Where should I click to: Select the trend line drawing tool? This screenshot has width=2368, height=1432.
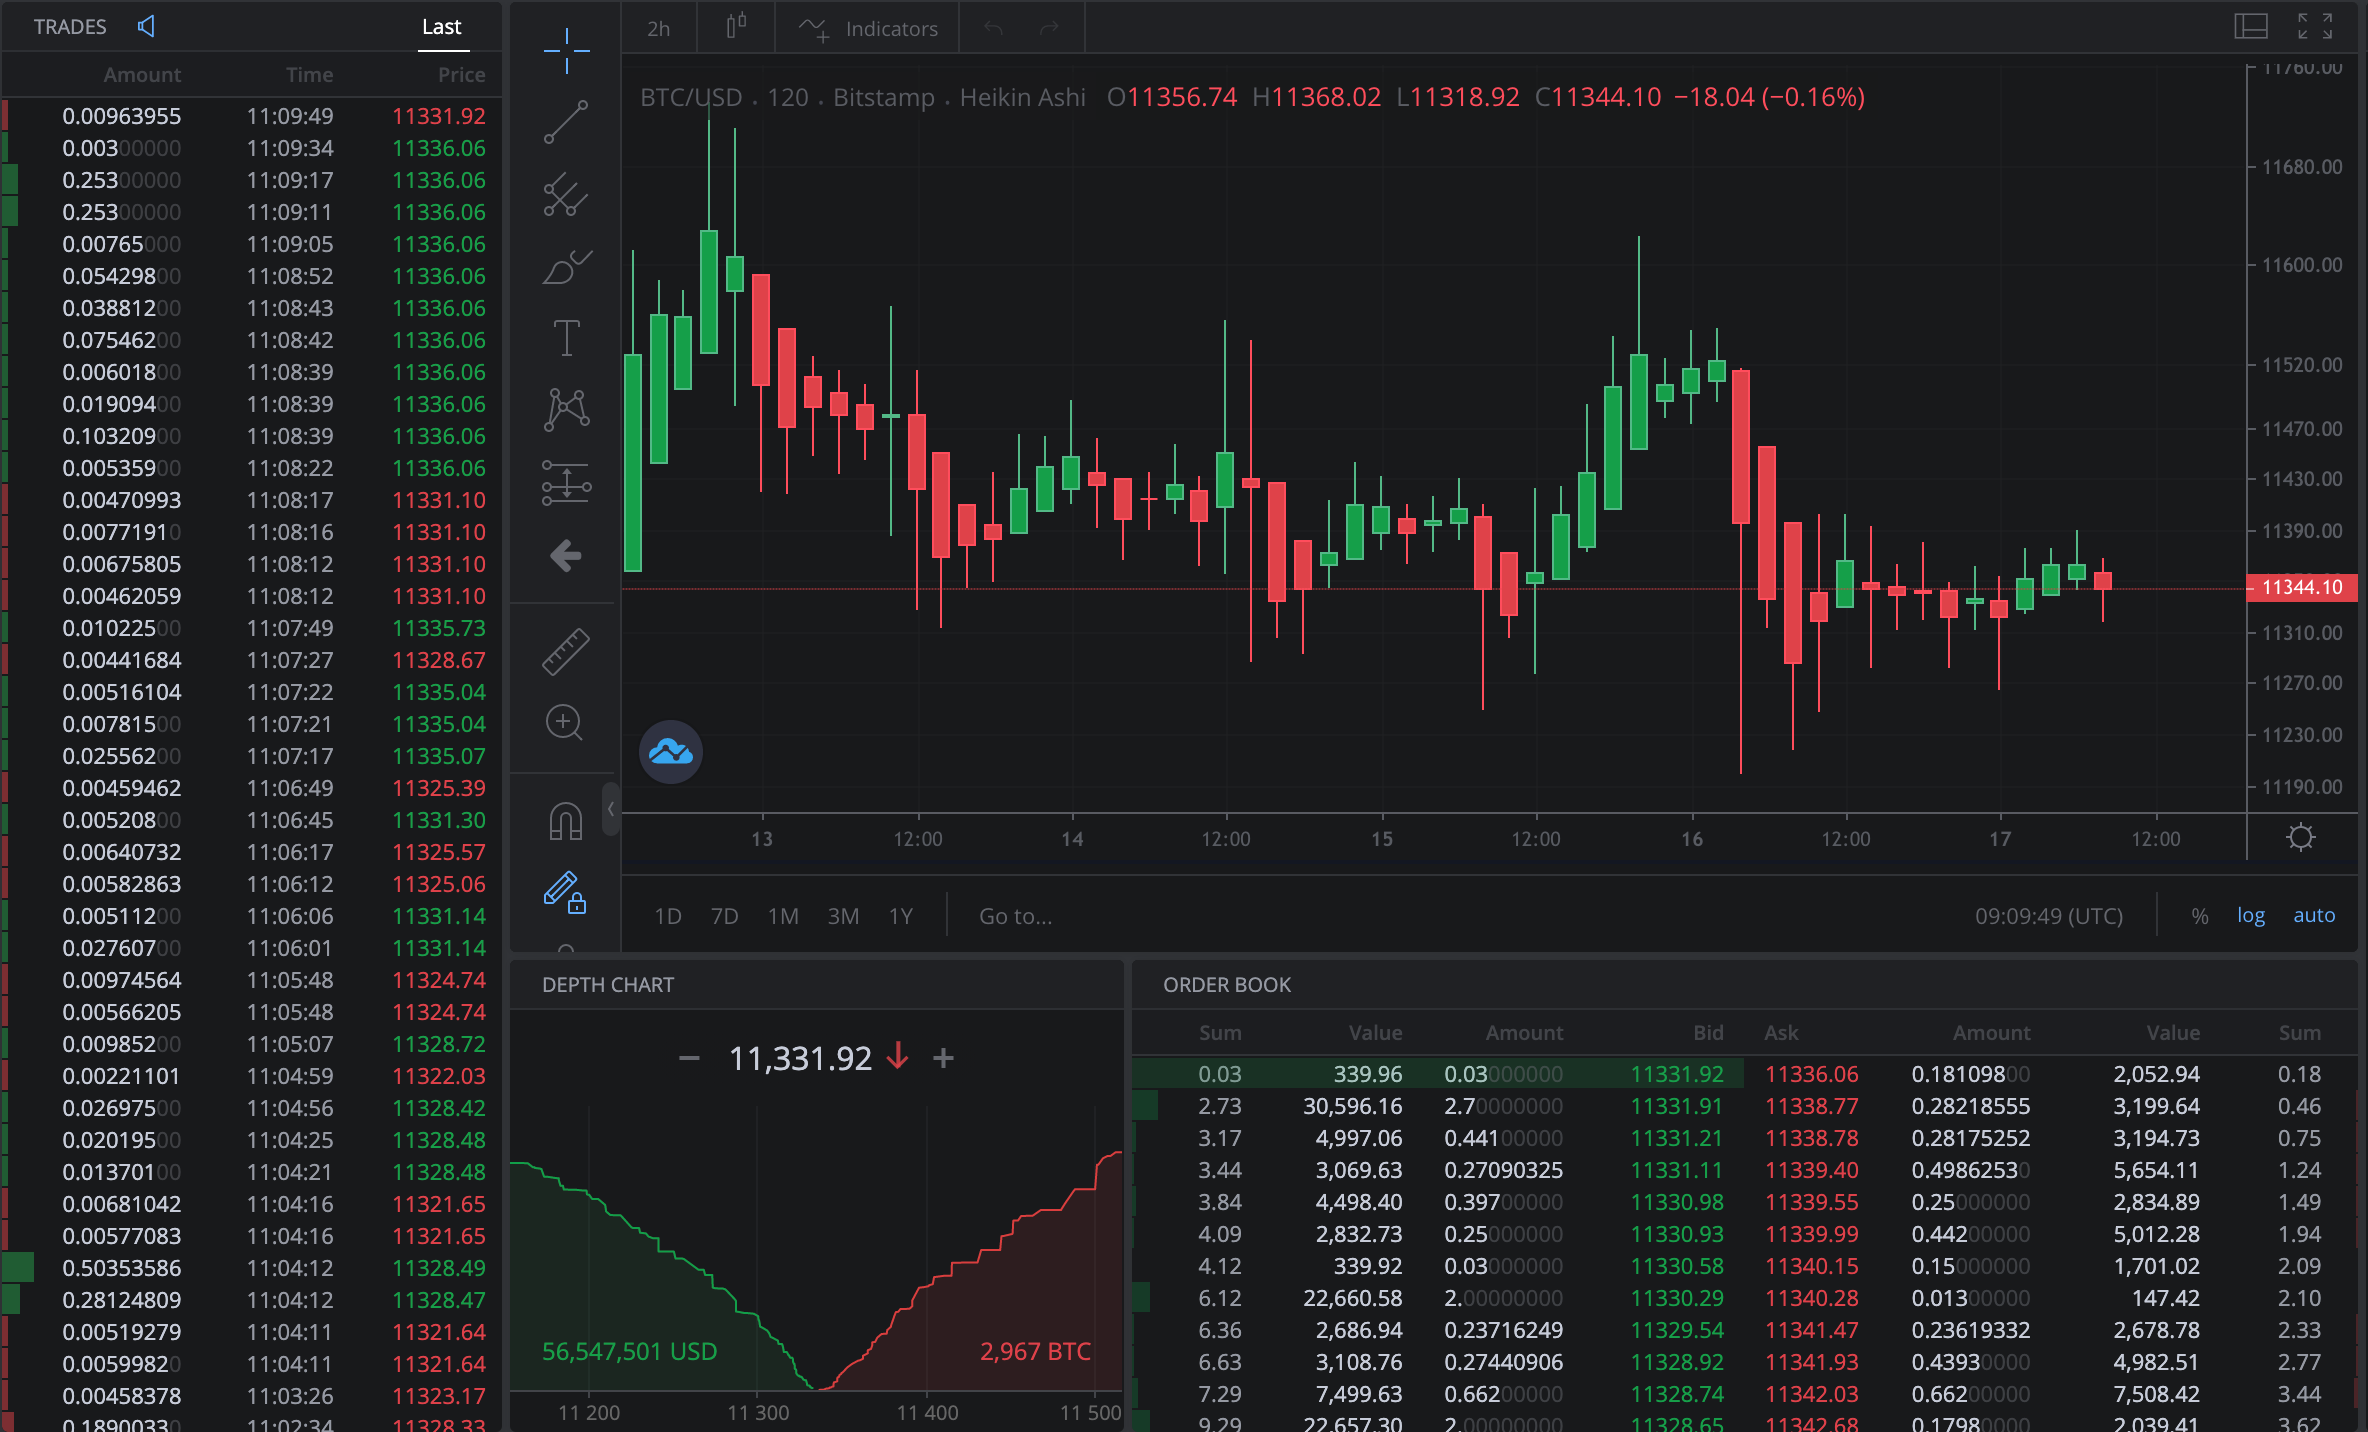point(566,122)
